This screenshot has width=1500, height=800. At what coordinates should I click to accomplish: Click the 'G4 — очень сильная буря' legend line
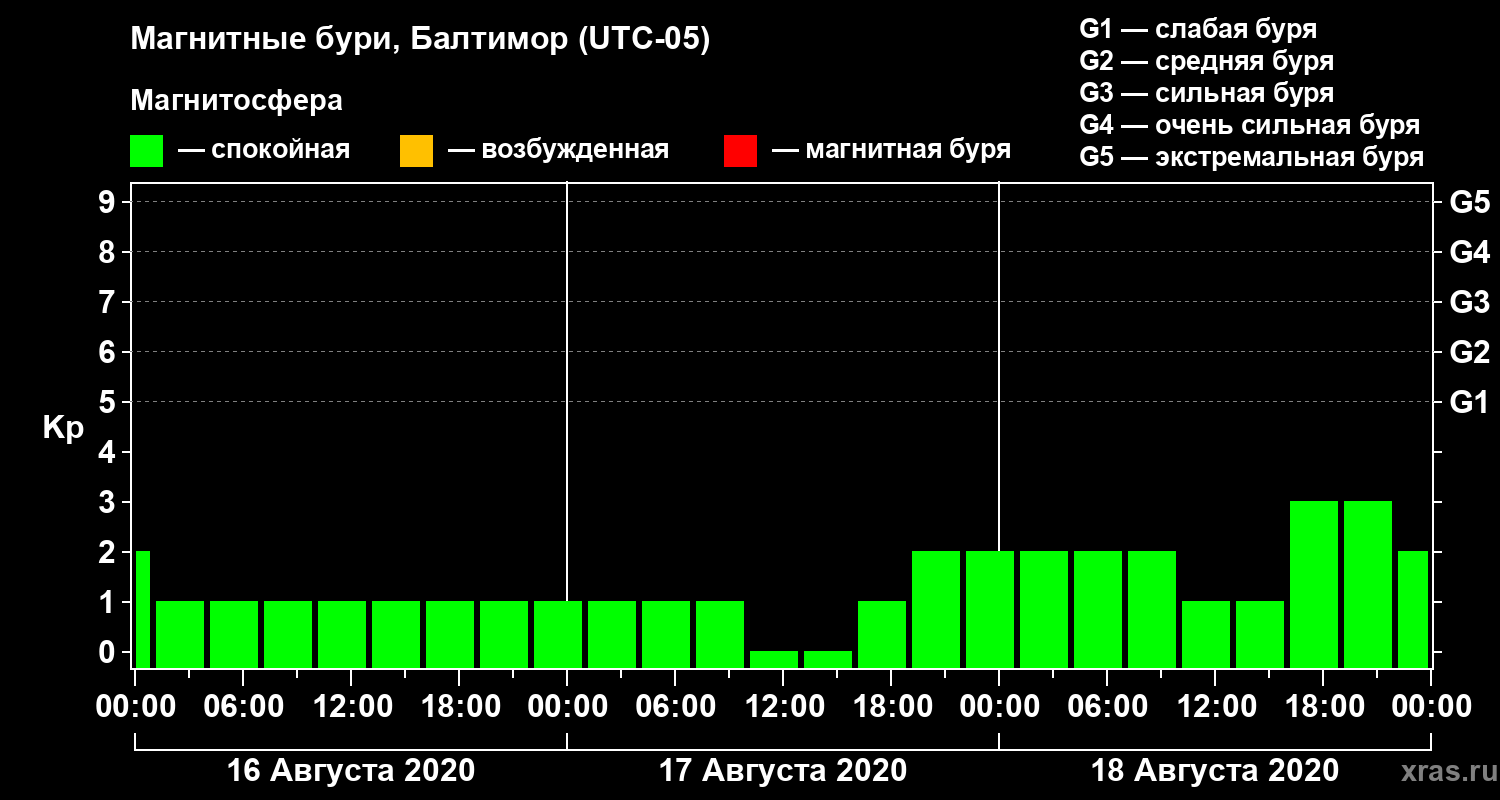point(1249,125)
